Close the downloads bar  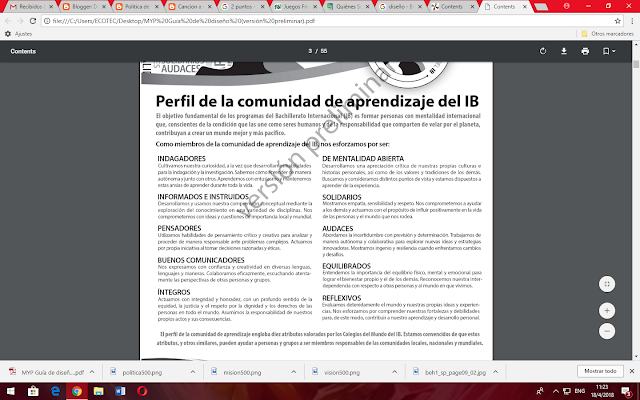(632, 371)
